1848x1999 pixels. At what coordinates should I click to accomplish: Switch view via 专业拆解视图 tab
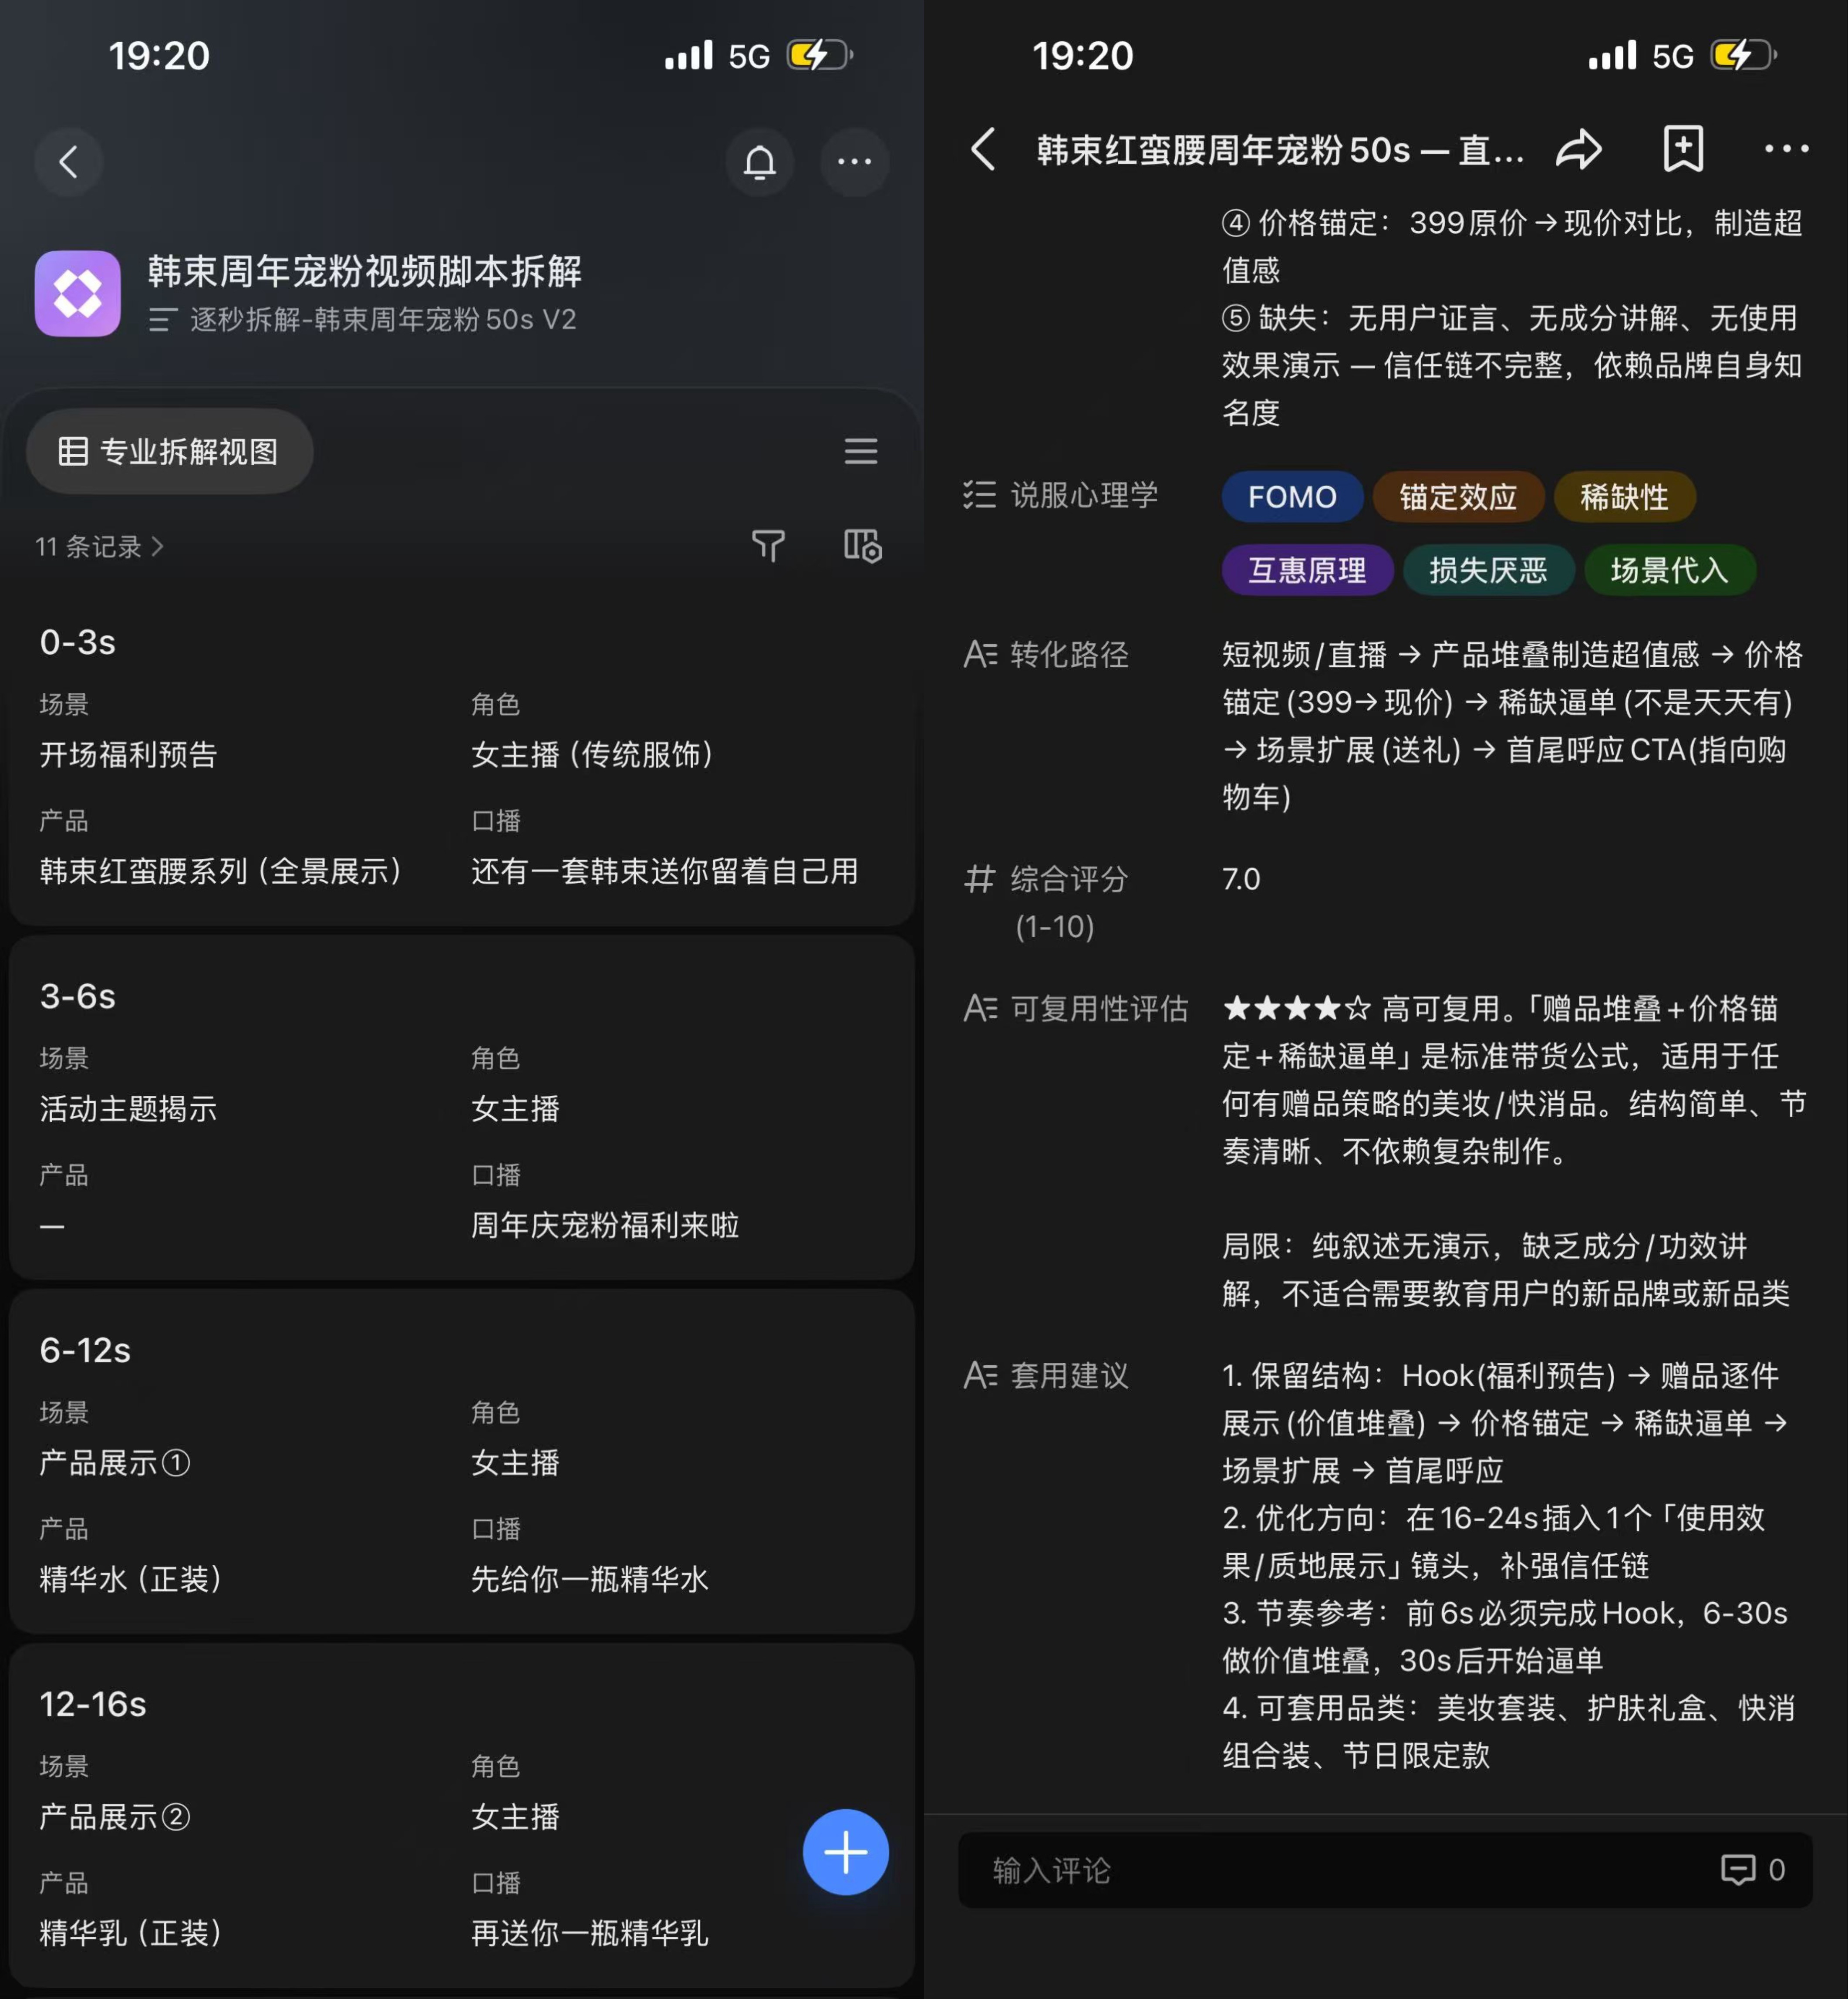(x=169, y=451)
